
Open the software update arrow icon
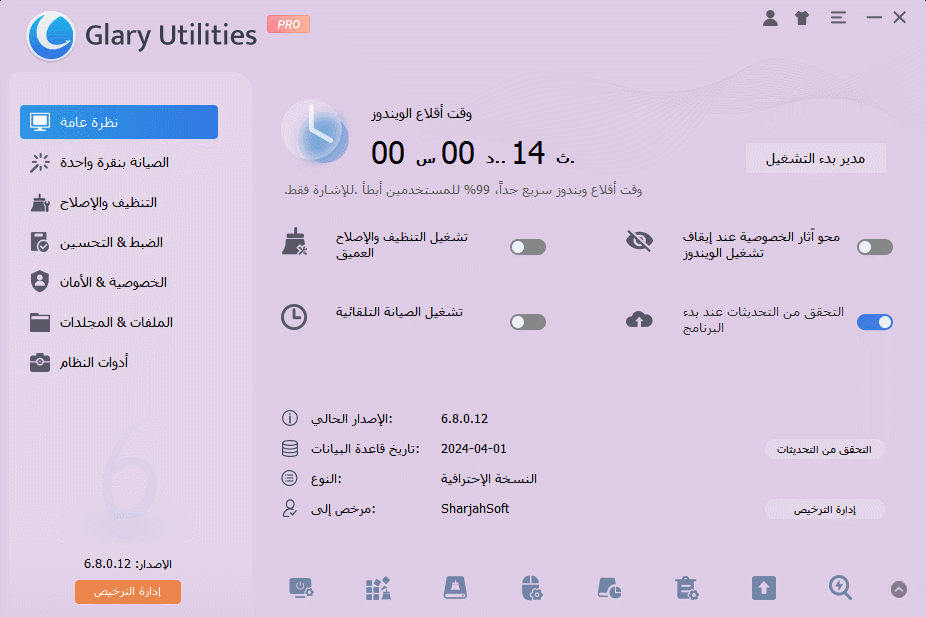coord(764,588)
